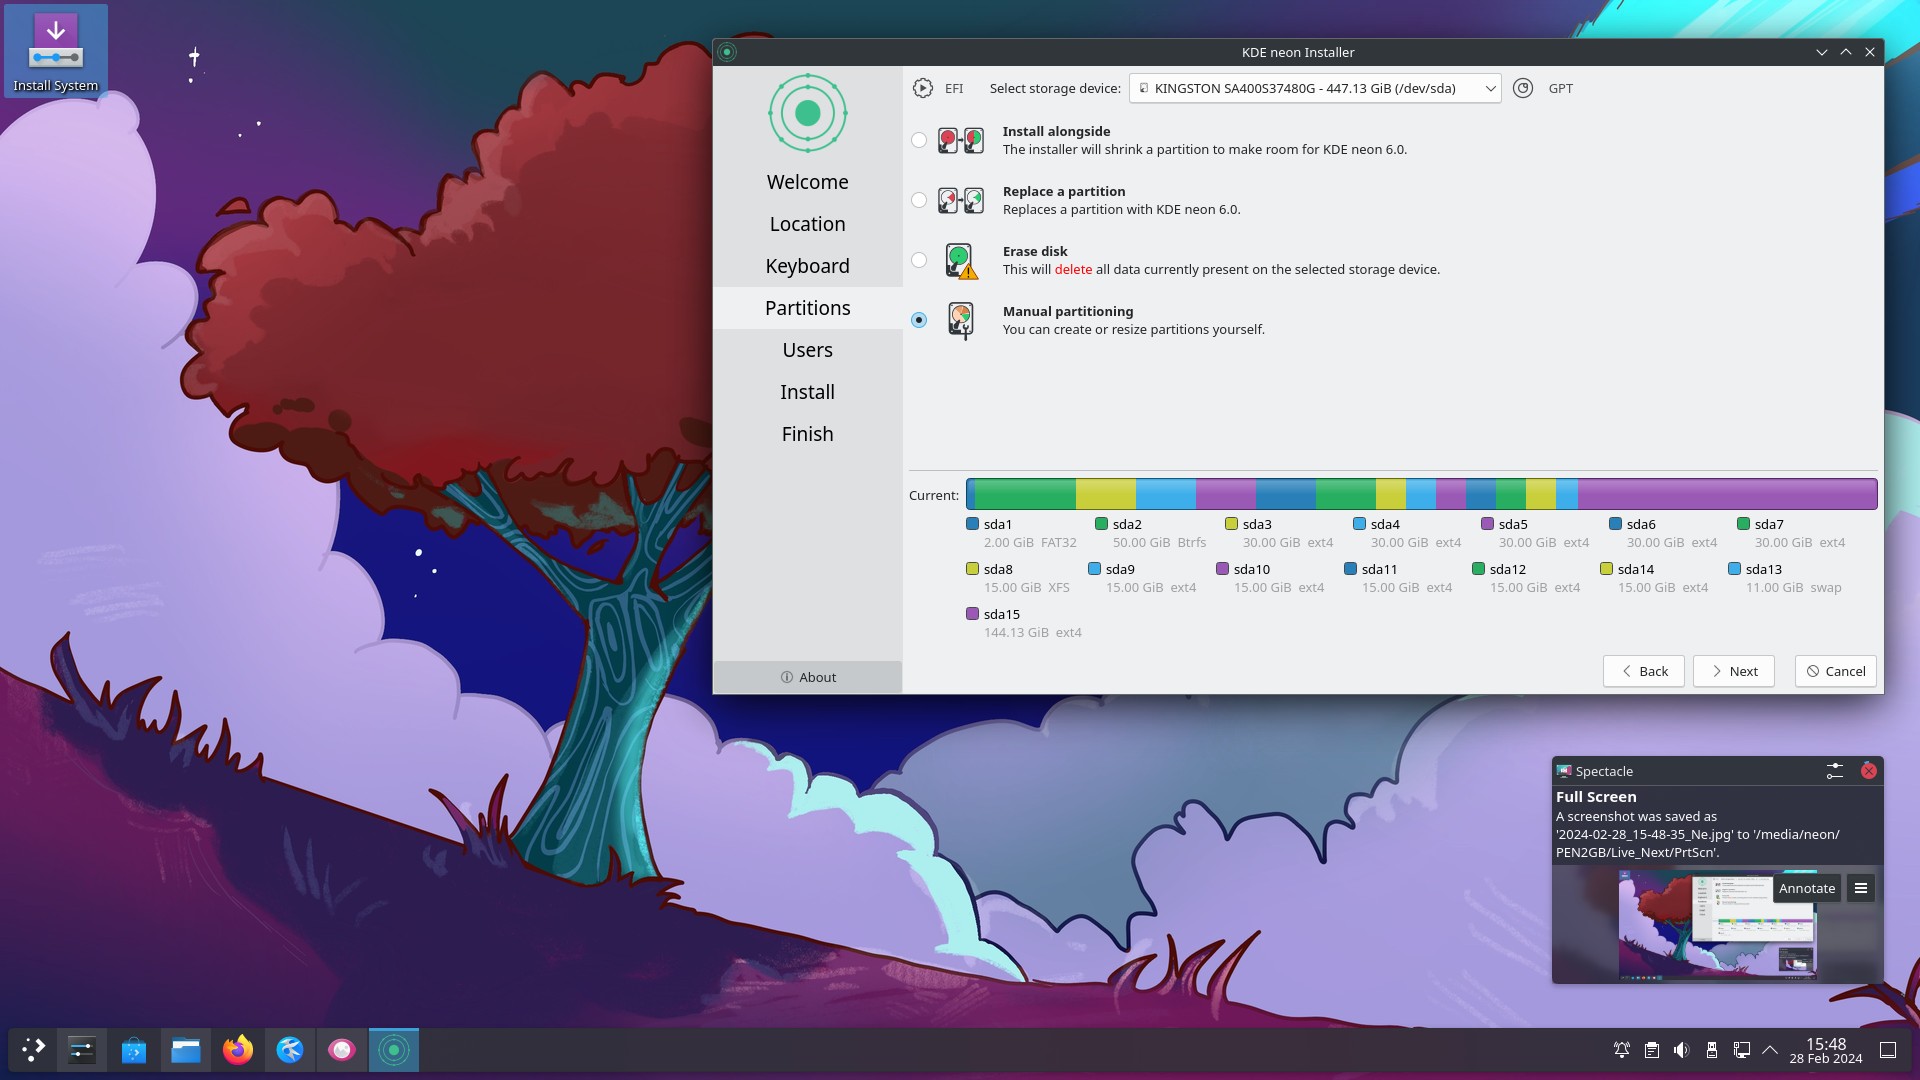Open Firefox from the taskbar
Screen dimensions: 1920x1080
[238, 1050]
